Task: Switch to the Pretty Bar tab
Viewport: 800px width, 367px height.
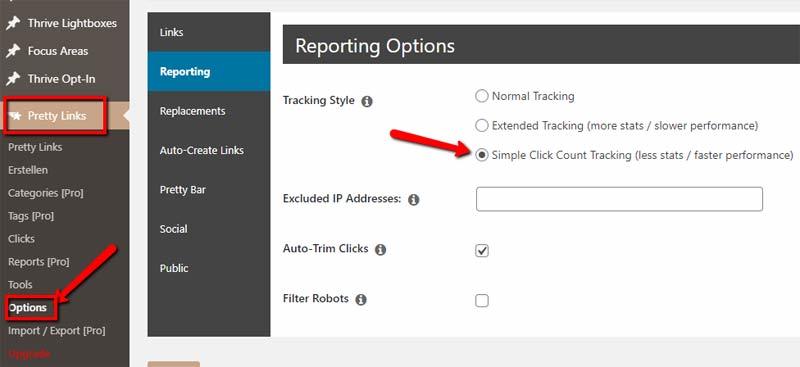Action: click(x=209, y=189)
